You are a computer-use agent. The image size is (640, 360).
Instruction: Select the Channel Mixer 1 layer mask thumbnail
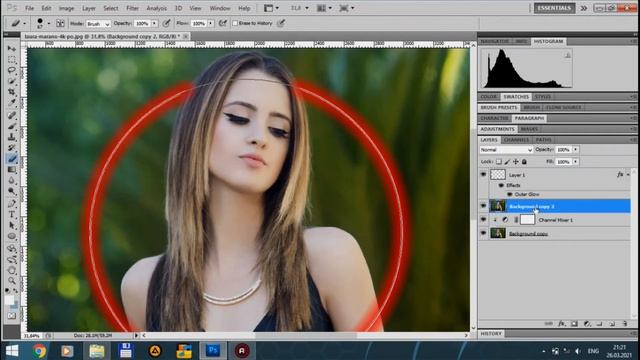click(527, 220)
